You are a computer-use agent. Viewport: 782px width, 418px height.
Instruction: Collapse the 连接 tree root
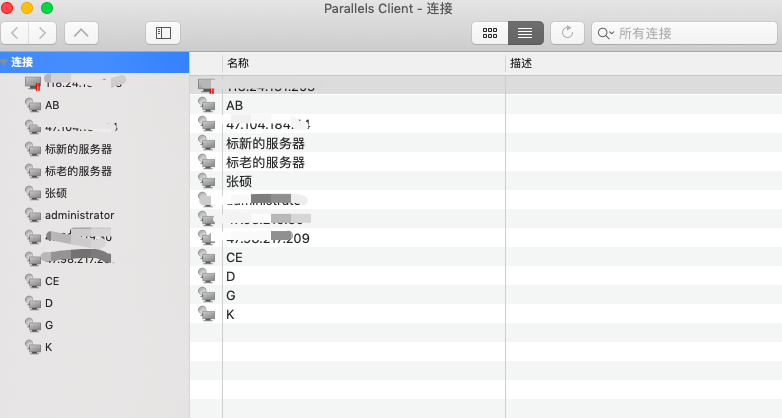coord(4,62)
